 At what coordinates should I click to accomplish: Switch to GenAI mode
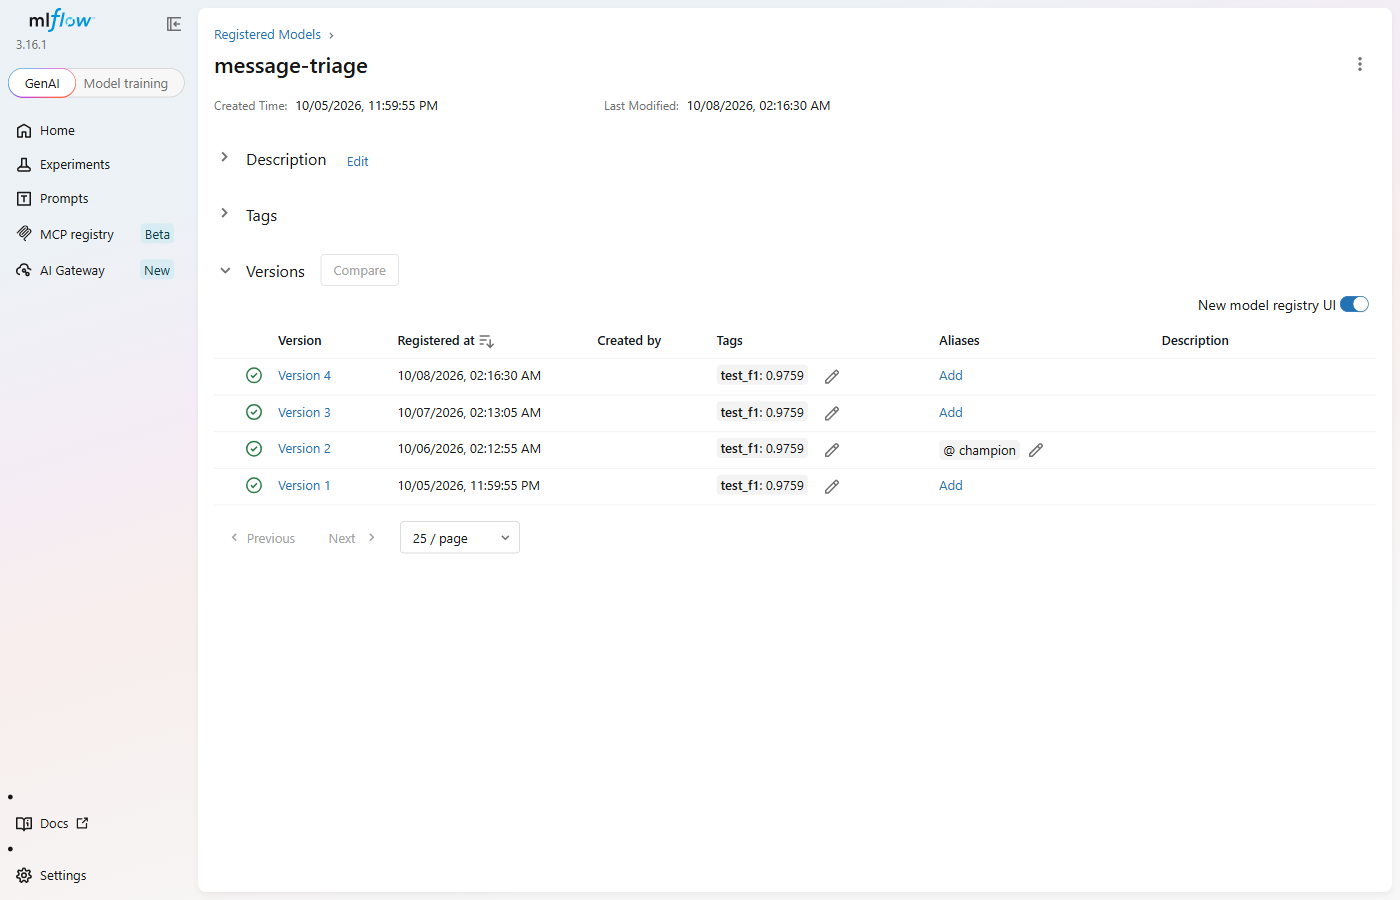tap(42, 83)
